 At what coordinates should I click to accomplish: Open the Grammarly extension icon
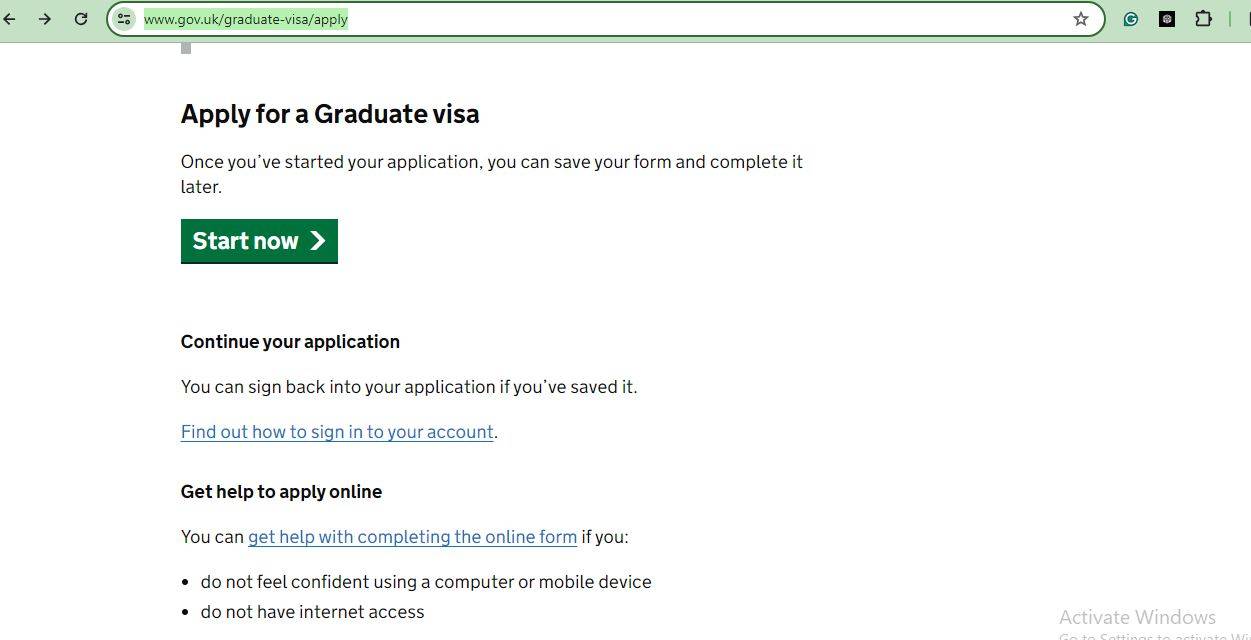1130,18
